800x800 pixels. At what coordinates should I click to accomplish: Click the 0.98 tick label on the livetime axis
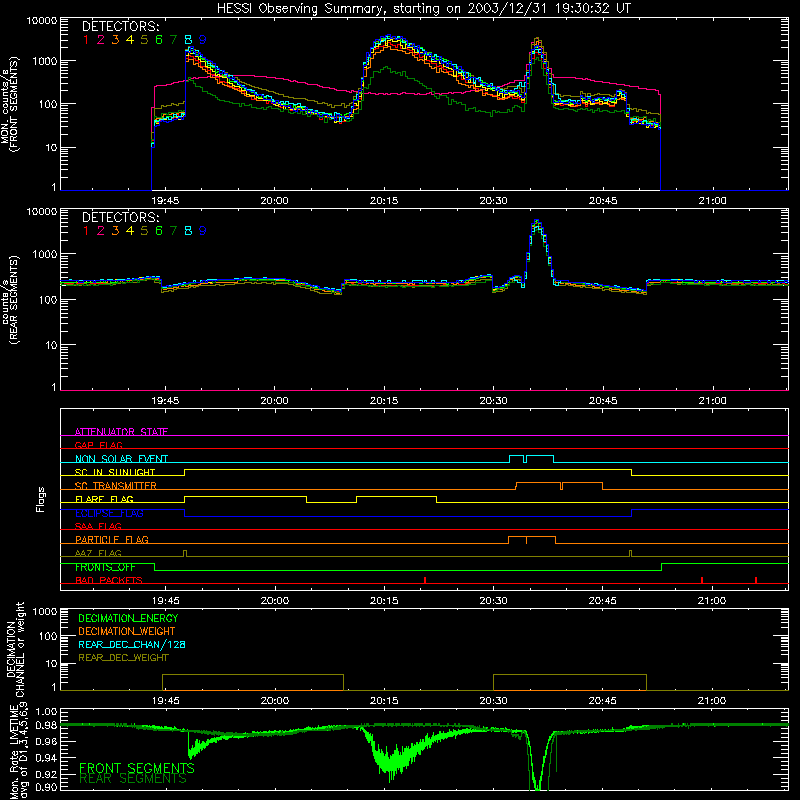pos(46,726)
